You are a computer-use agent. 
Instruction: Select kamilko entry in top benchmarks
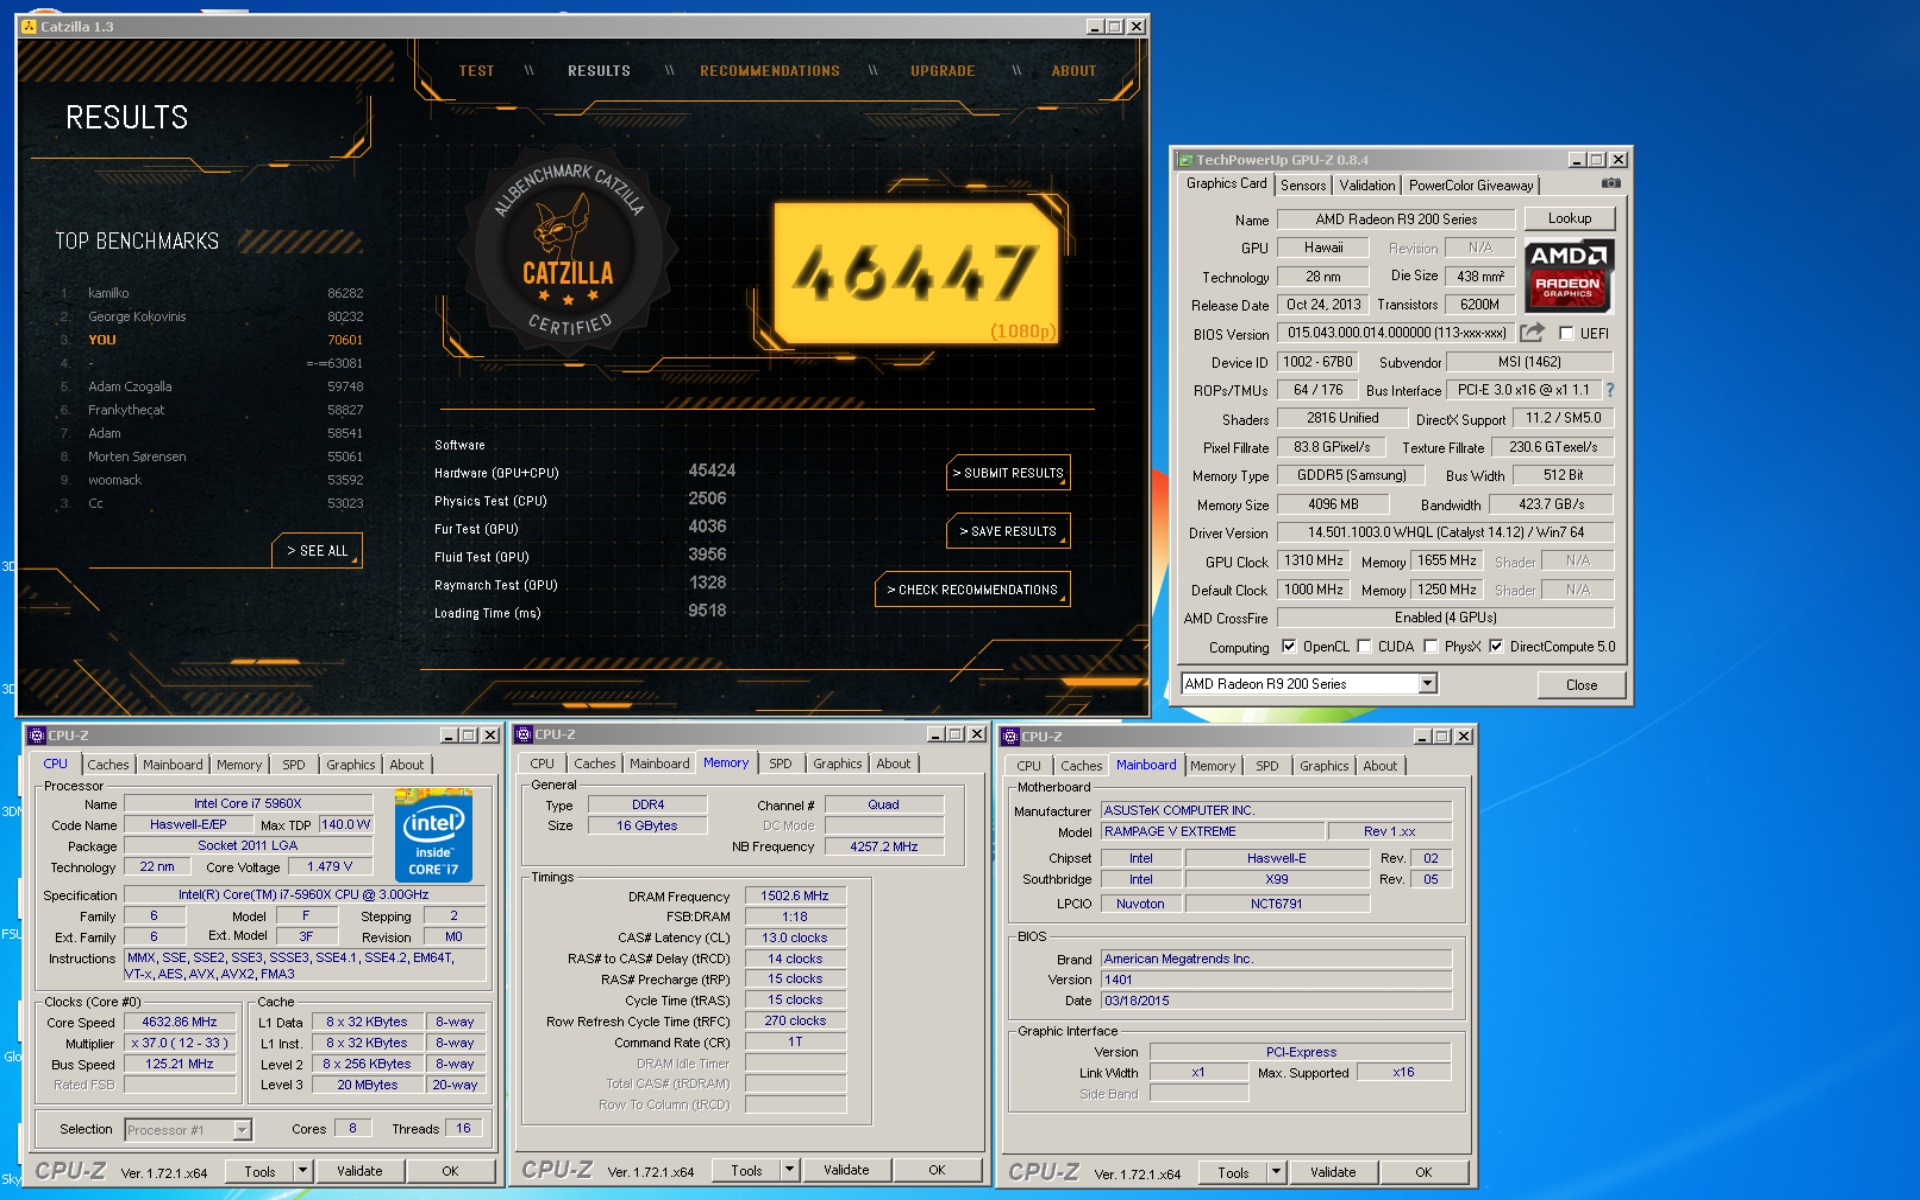210,293
